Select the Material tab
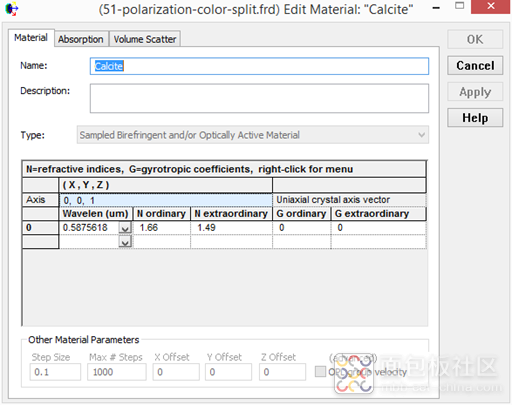This screenshot has height=405, width=512. click(x=31, y=38)
